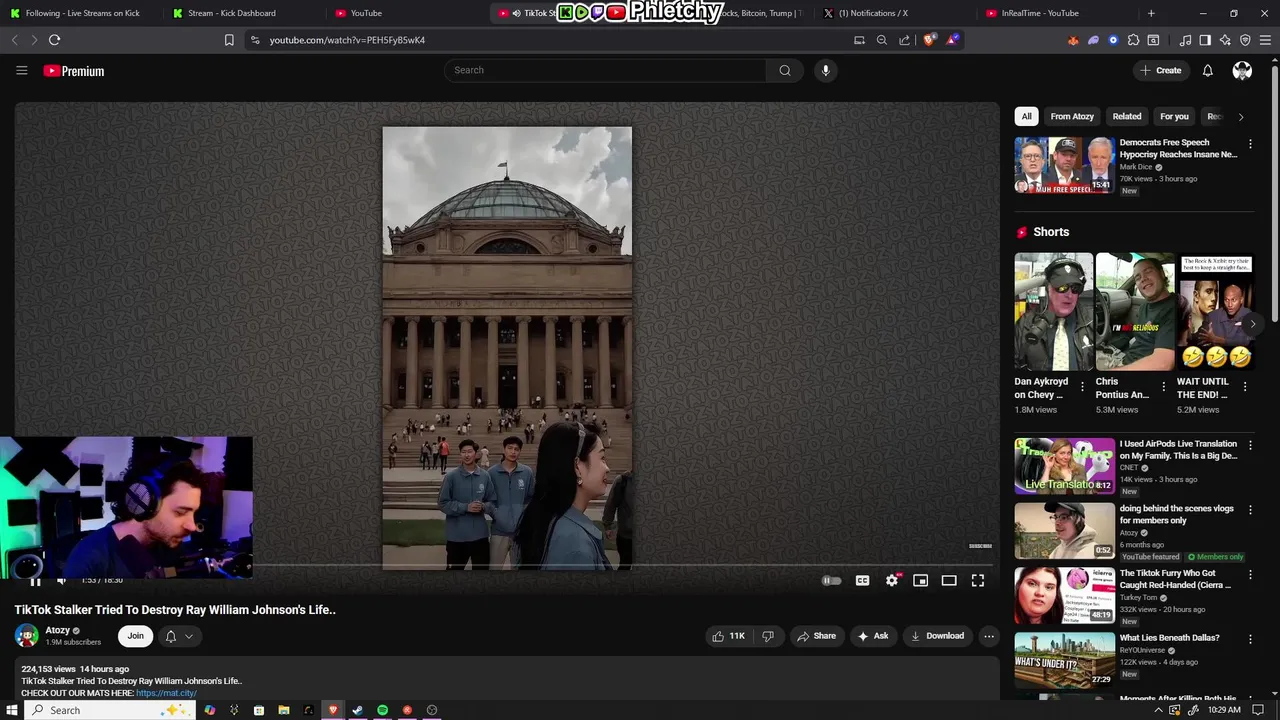Open the mat.city link in description
The height and width of the screenshot is (720, 1280).
tap(166, 693)
